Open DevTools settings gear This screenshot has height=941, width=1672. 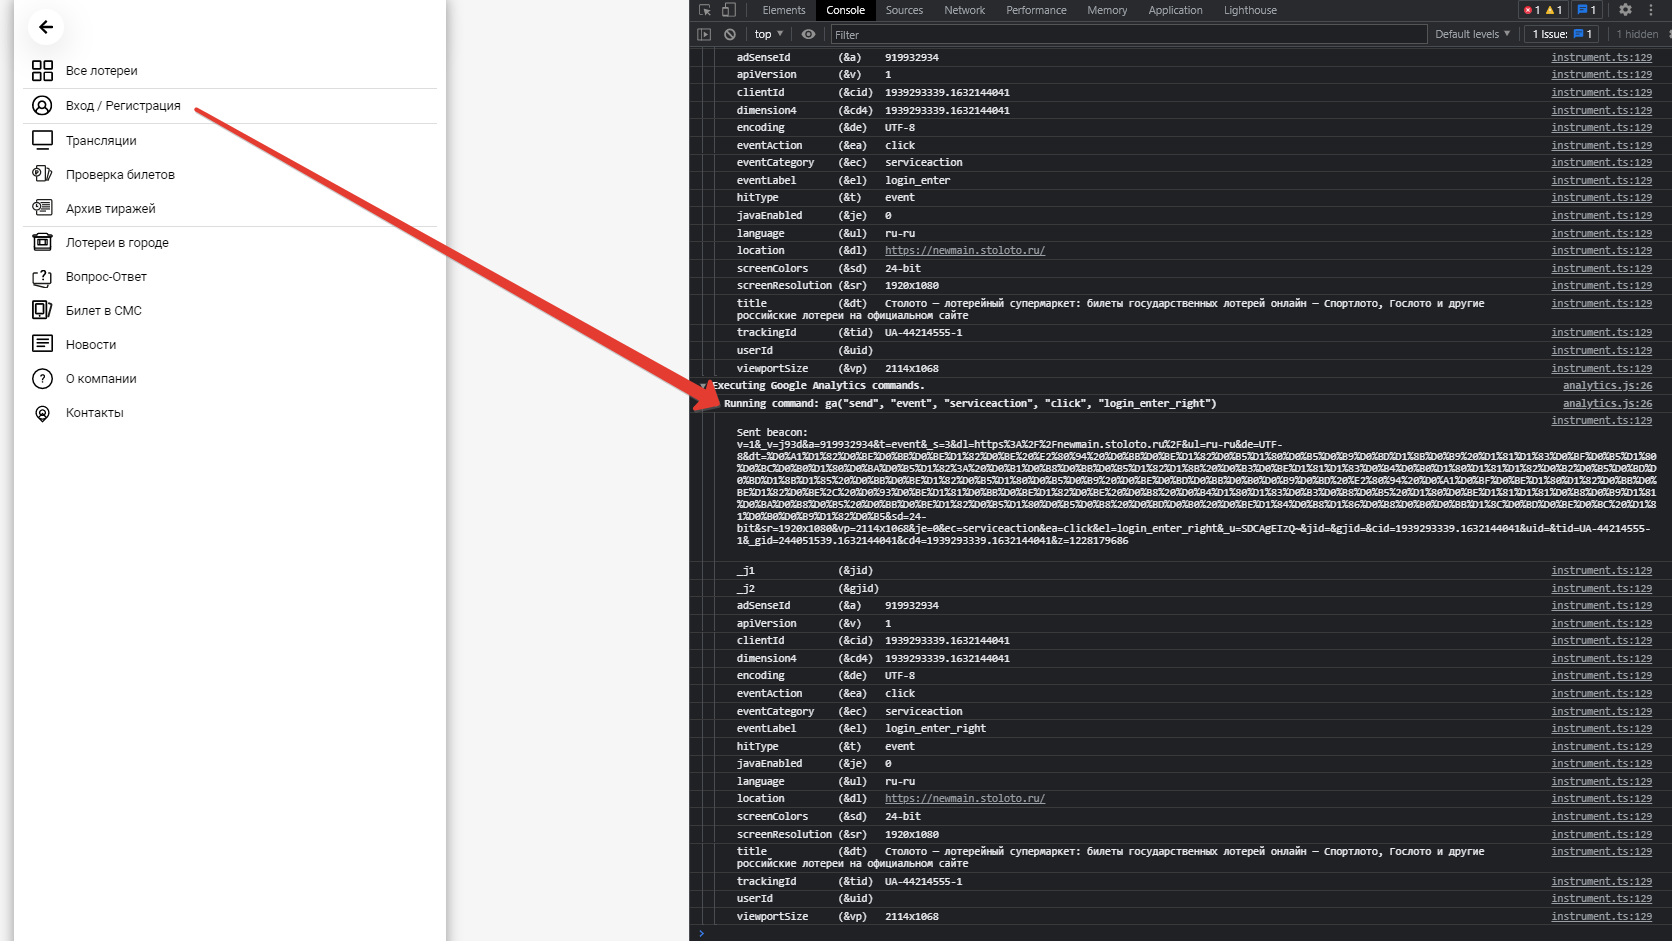click(1625, 10)
